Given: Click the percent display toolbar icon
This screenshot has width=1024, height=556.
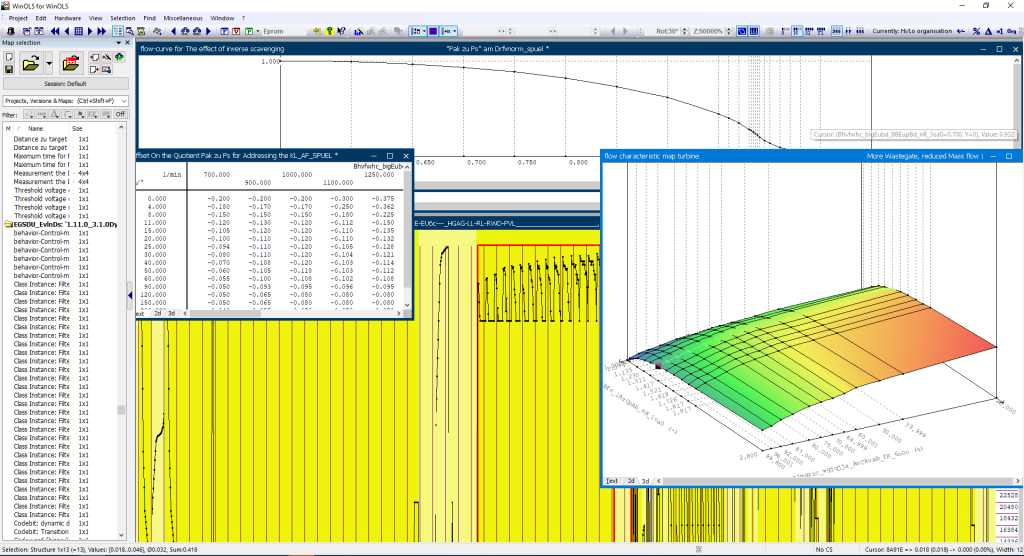Looking at the screenshot, I should tap(976, 31).
